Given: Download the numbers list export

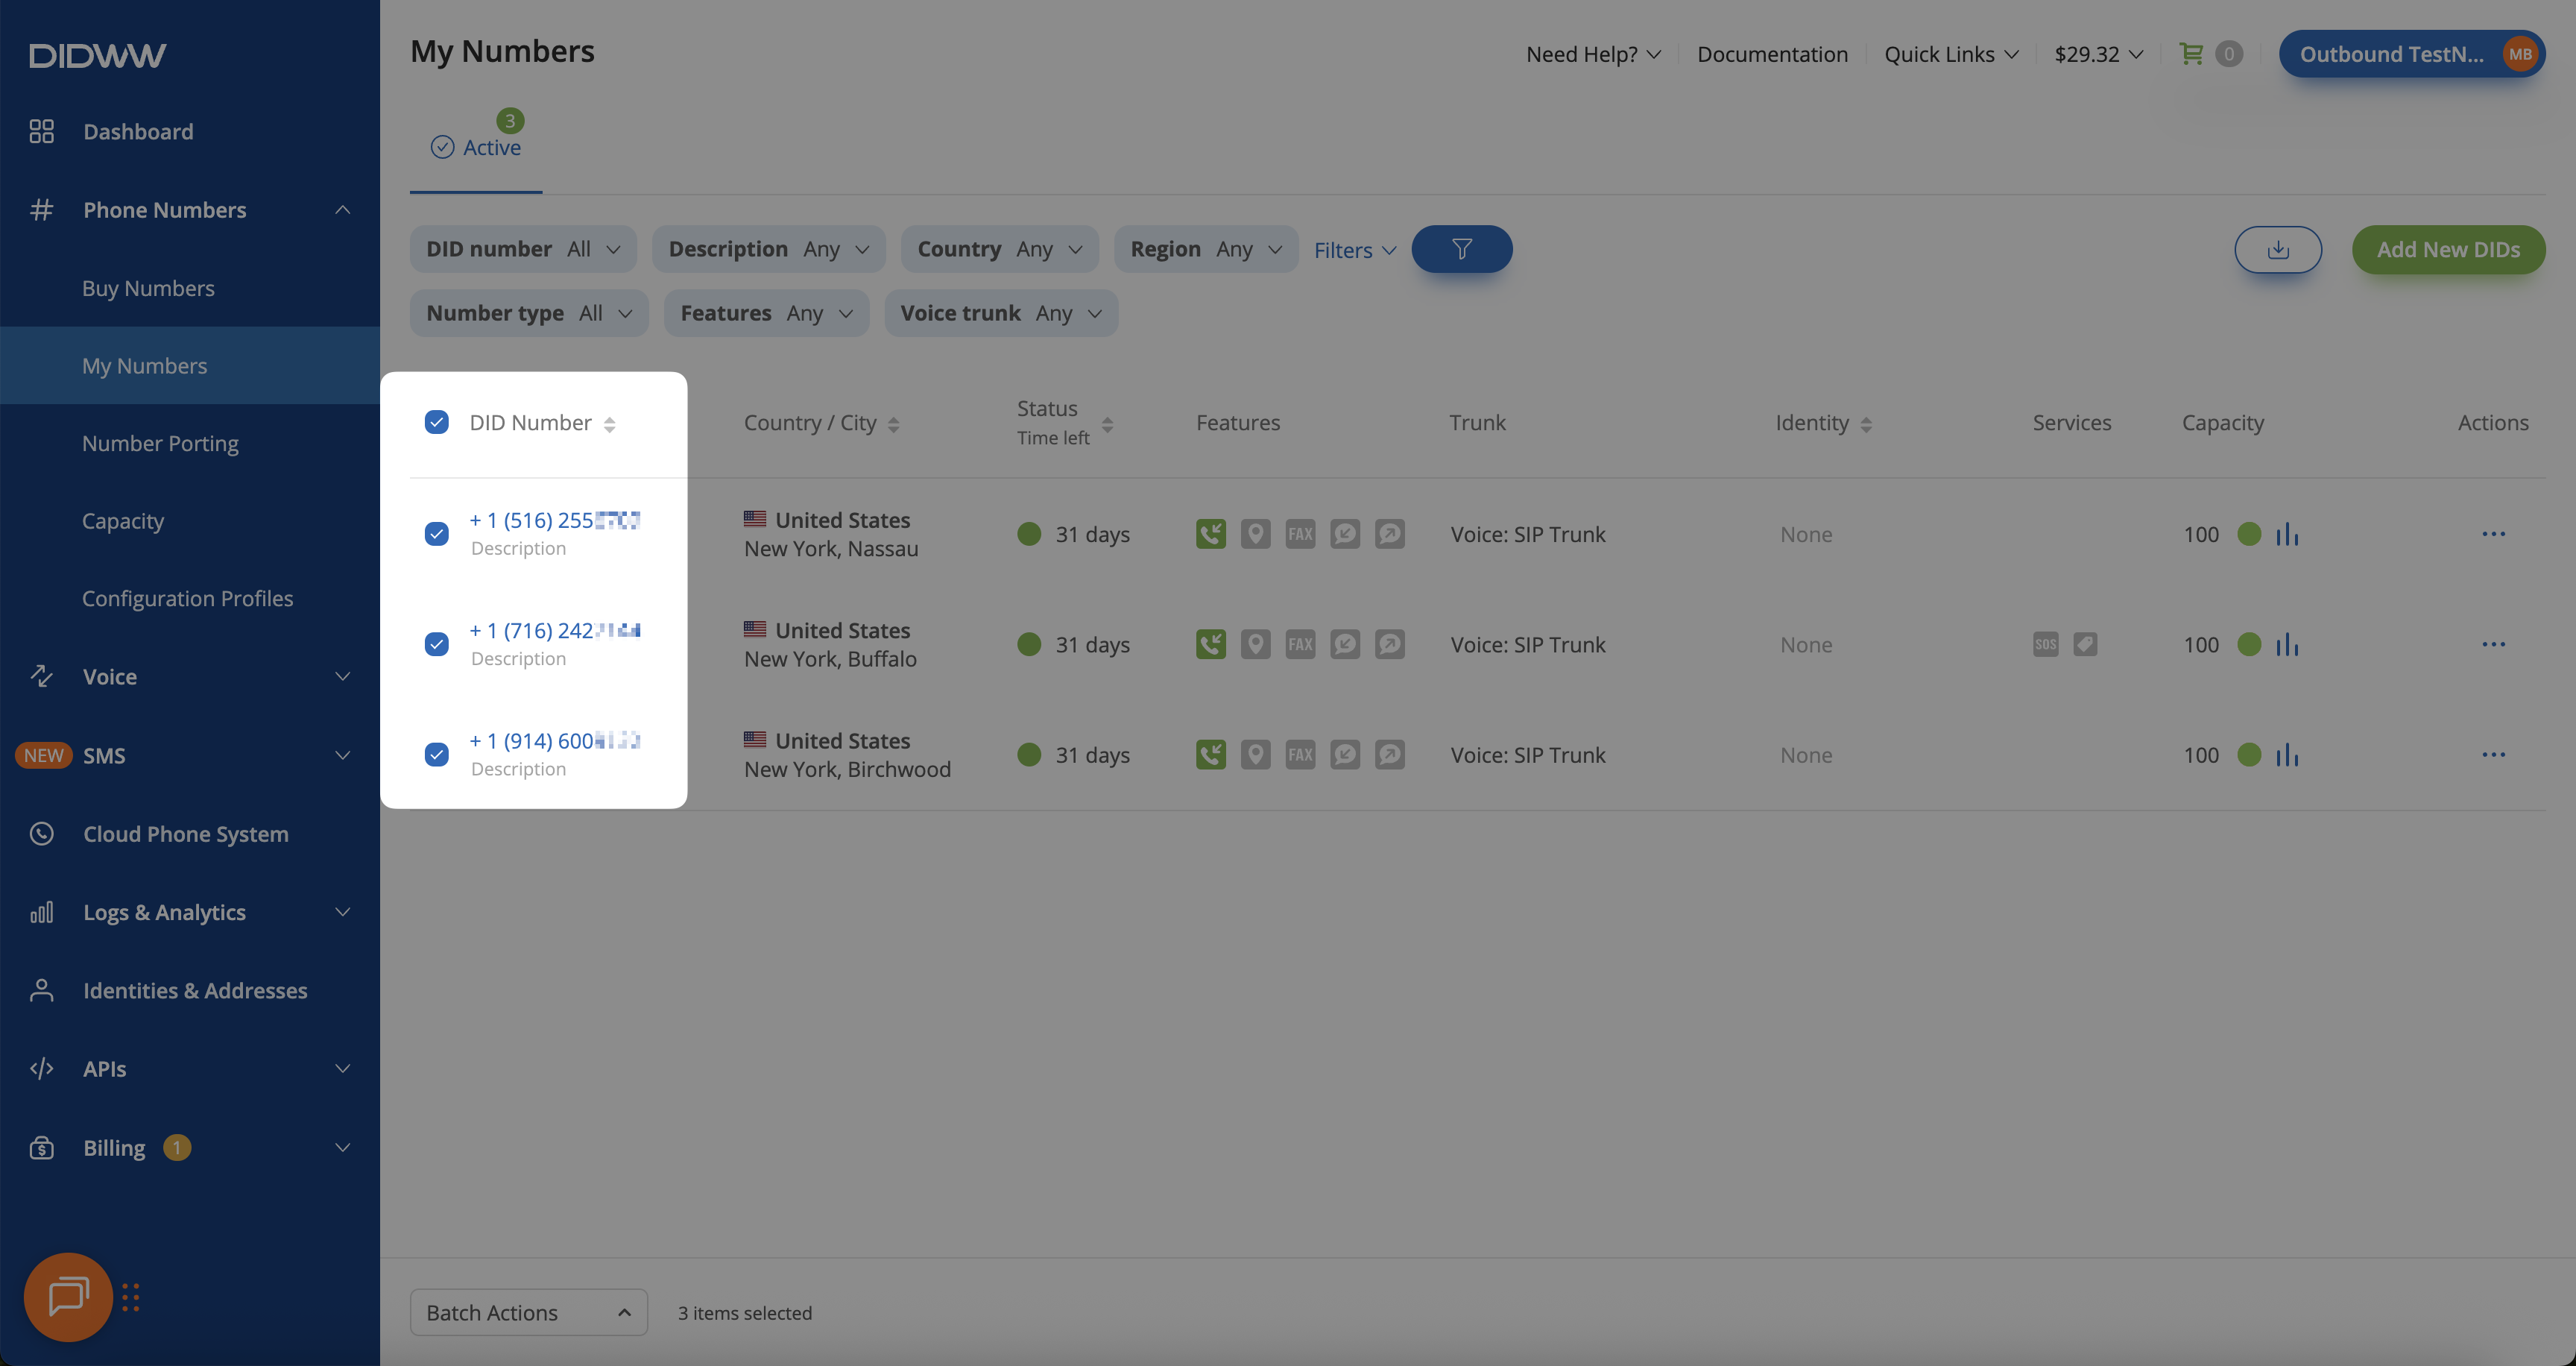Looking at the screenshot, I should click(x=2277, y=249).
